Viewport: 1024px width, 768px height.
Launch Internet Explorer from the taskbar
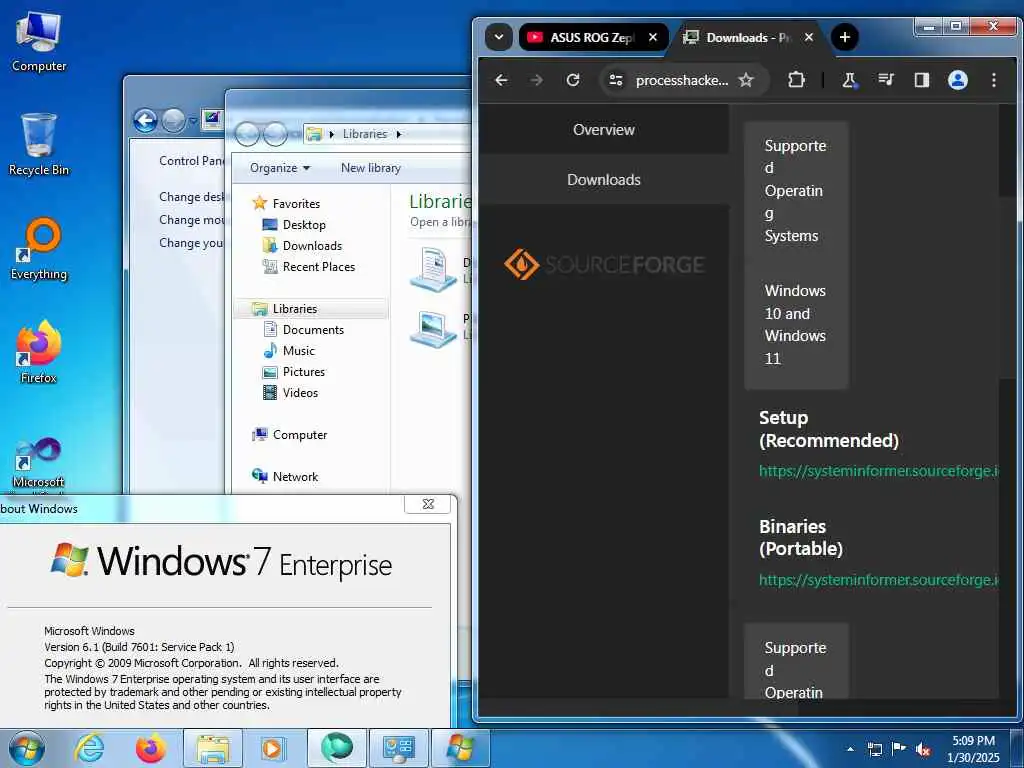[x=89, y=748]
